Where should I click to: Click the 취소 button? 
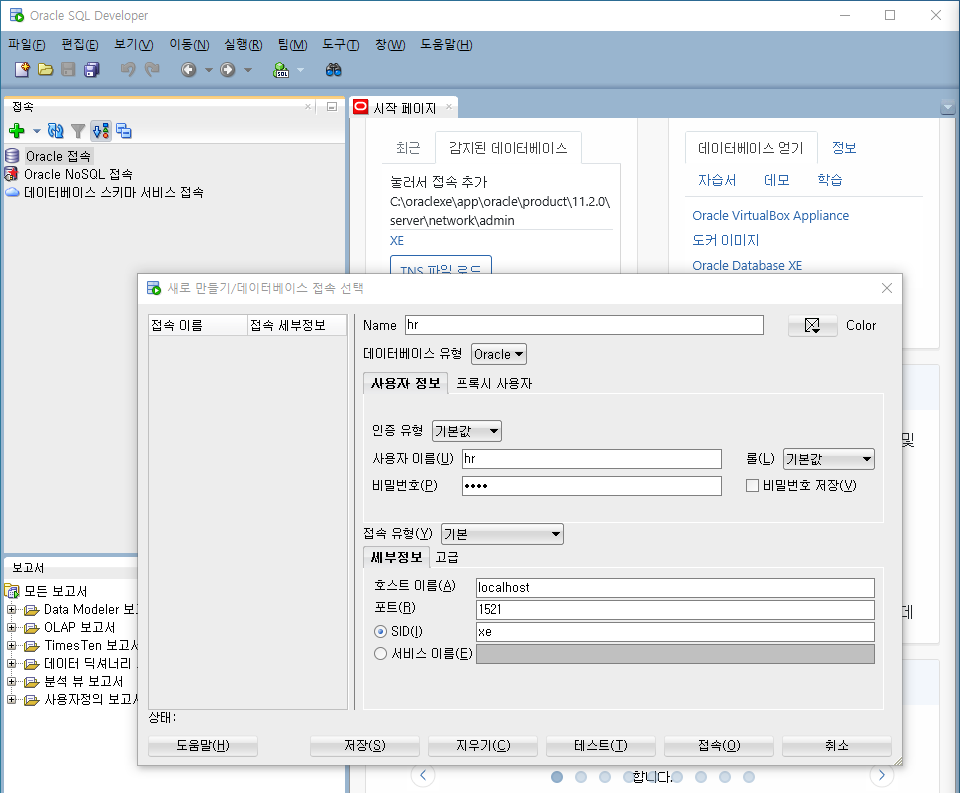pos(837,745)
